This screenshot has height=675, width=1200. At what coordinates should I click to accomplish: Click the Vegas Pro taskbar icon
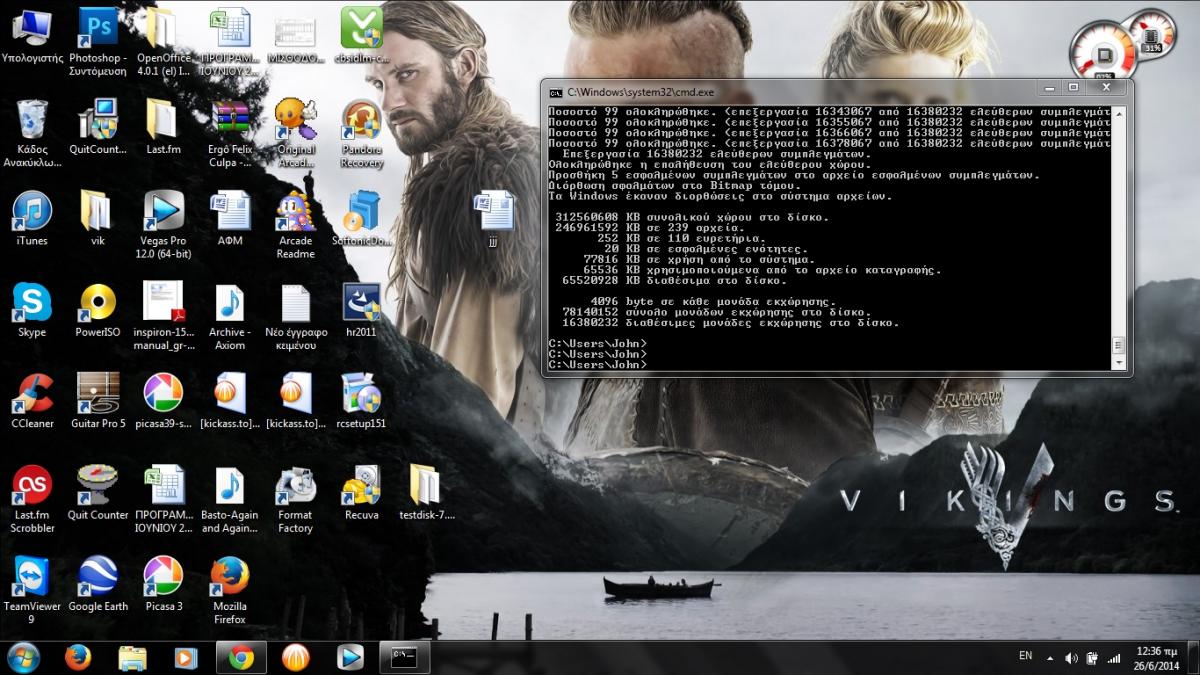349,657
